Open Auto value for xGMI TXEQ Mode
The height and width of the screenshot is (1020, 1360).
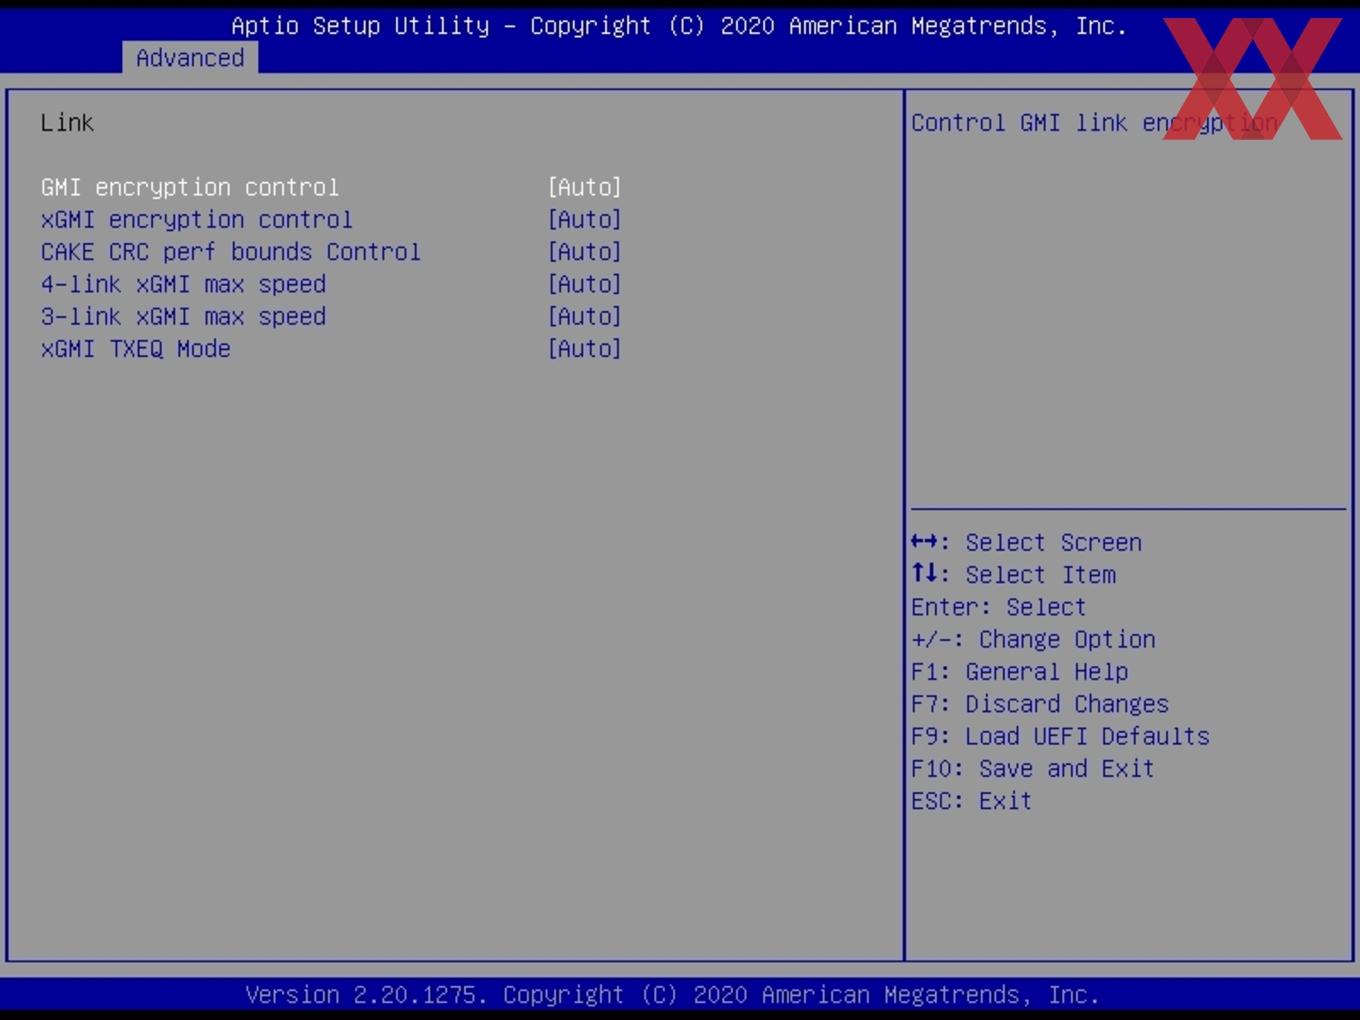pos(585,348)
